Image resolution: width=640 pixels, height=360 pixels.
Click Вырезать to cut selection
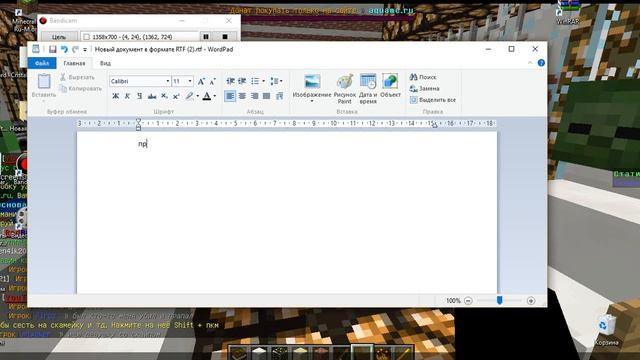[x=78, y=77]
